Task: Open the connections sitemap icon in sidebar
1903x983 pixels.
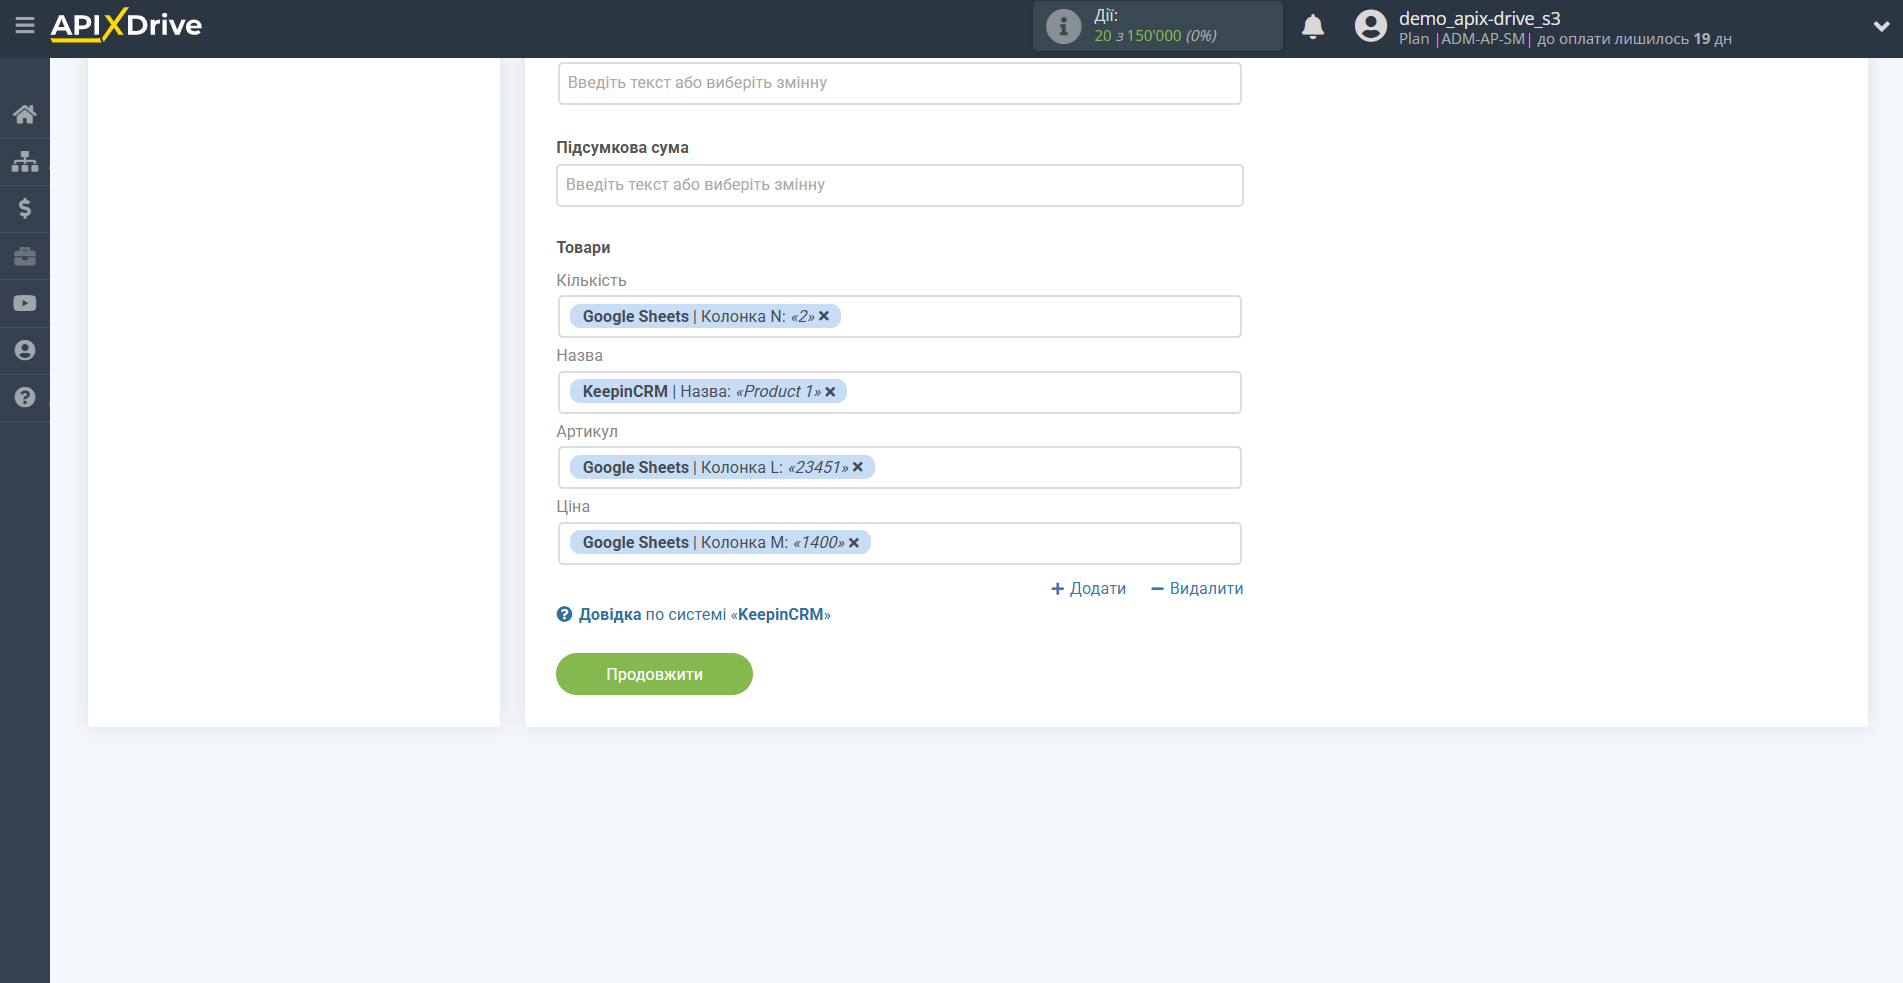Action: [25, 161]
